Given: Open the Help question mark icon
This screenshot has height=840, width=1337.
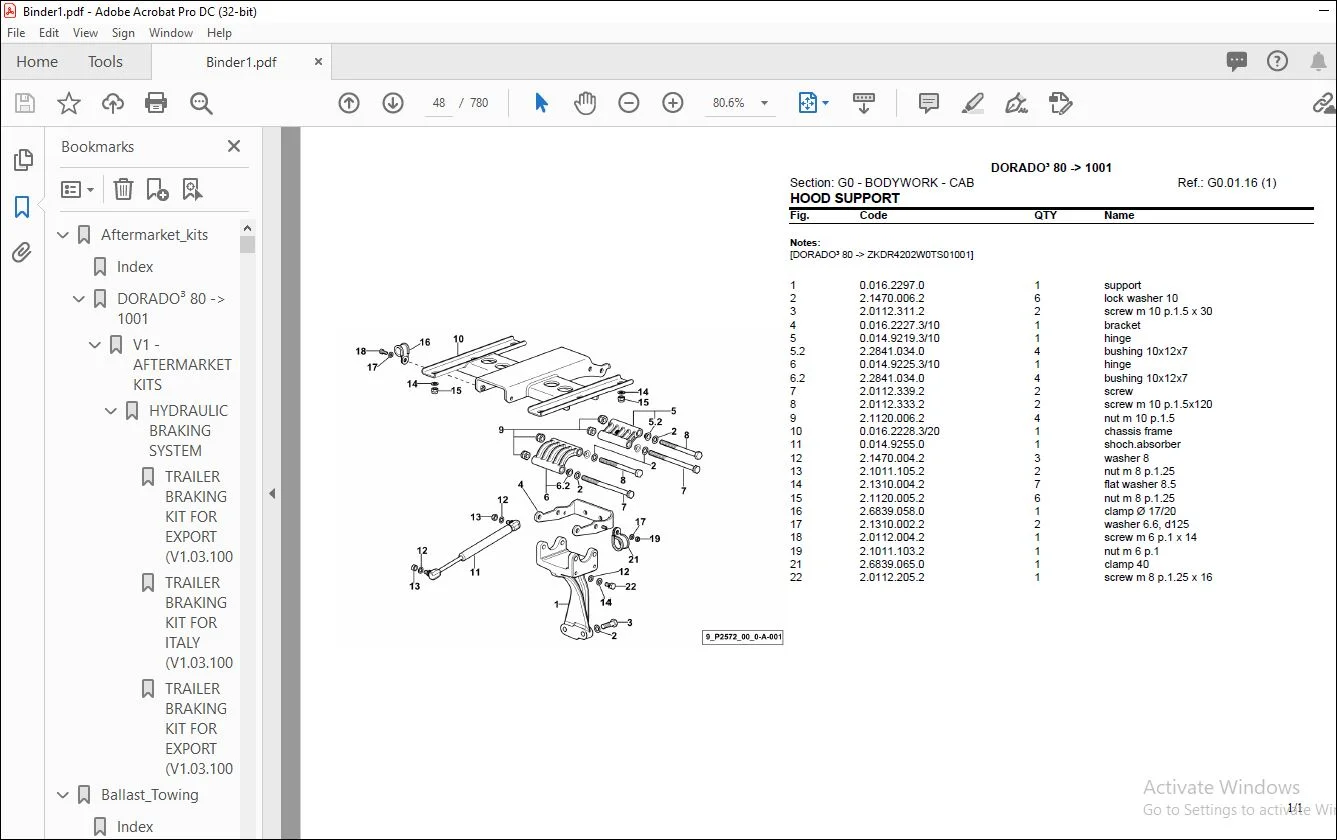Looking at the screenshot, I should 1277,62.
